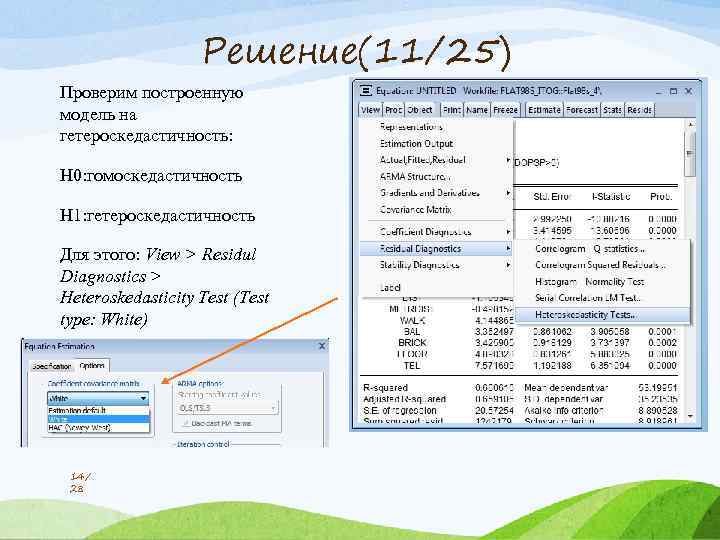The image size is (720, 540).
Task: Switch to the Options tab
Action: coord(92,366)
